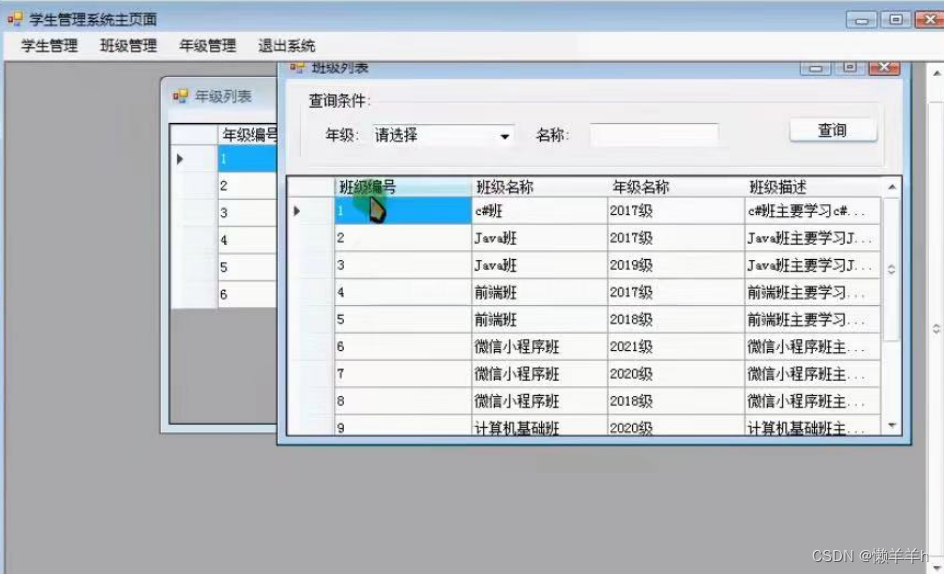This screenshot has height=574, width=944.
Task: Close the 班级列表 window
Action: (x=884, y=67)
